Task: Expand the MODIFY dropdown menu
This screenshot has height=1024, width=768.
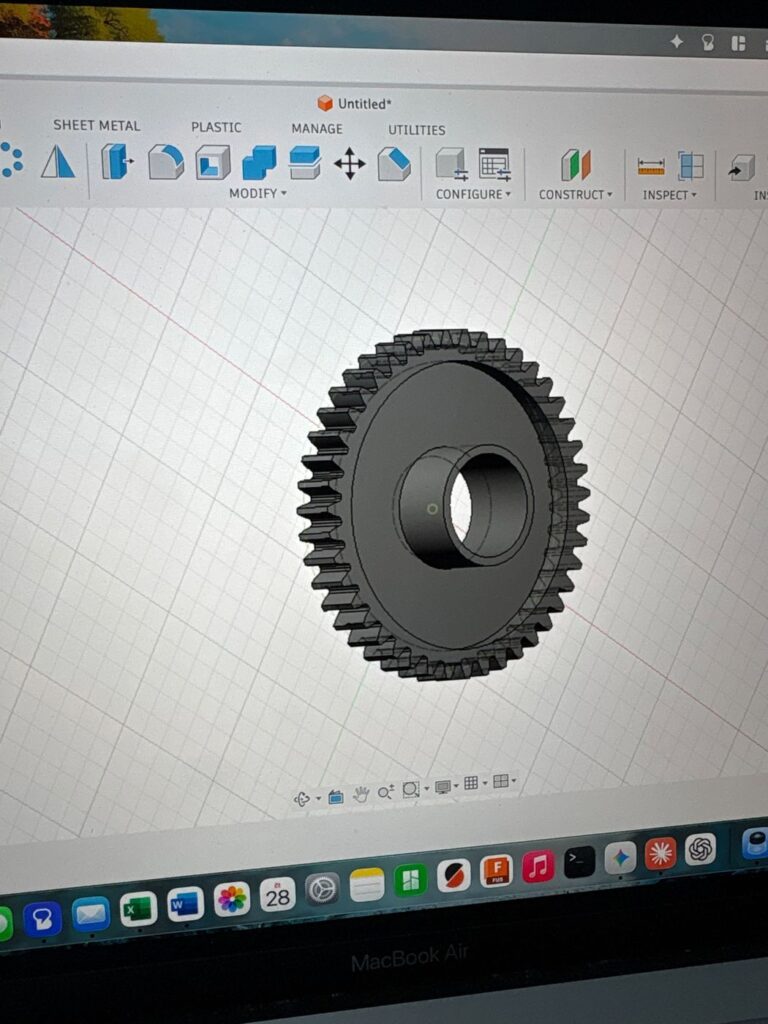Action: coord(258,193)
